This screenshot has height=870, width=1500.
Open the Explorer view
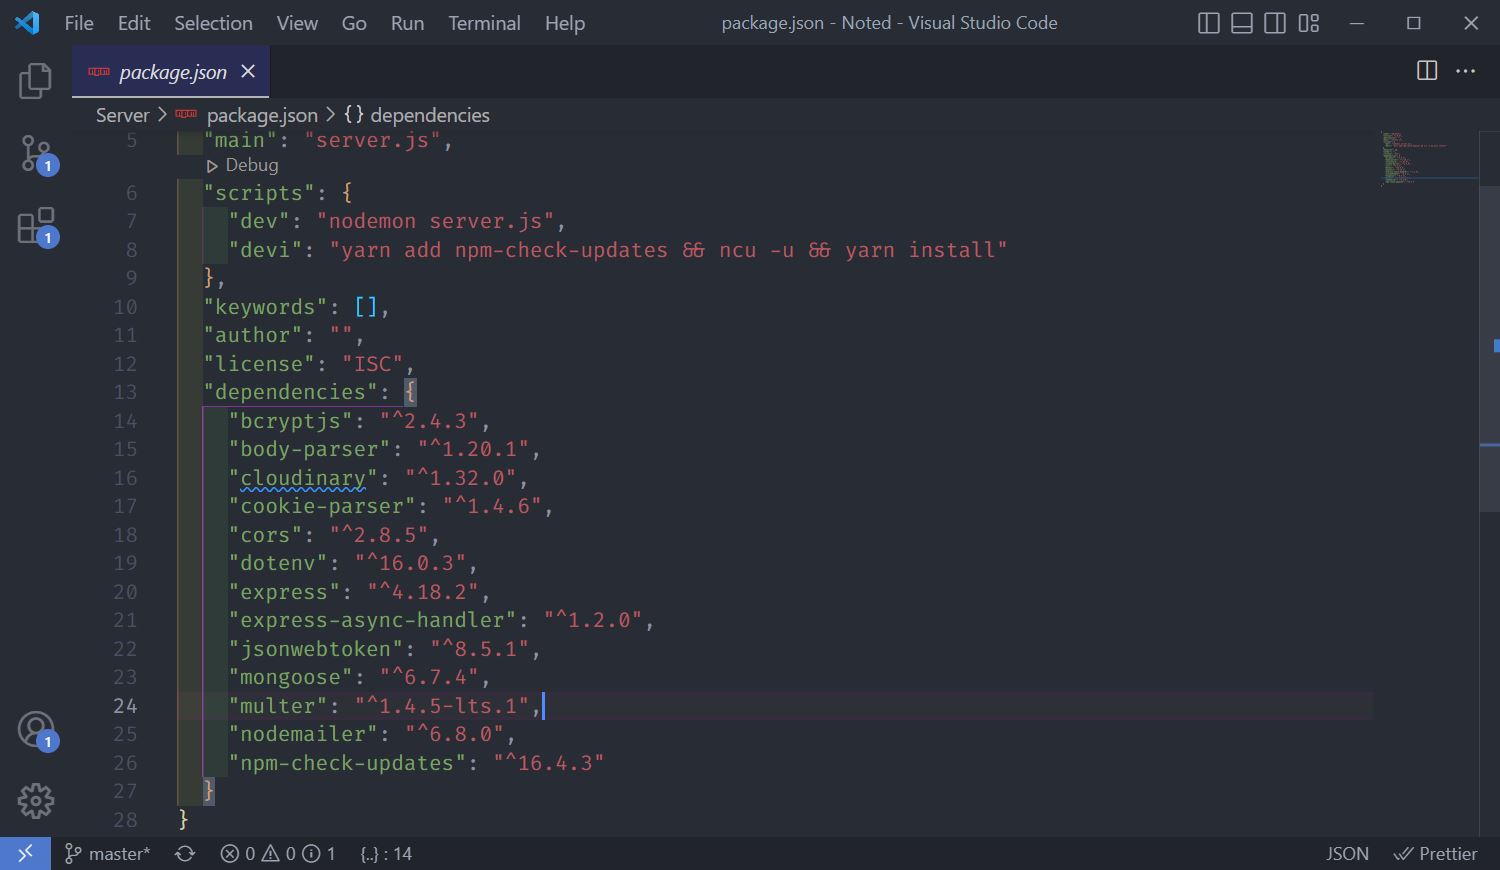point(35,81)
